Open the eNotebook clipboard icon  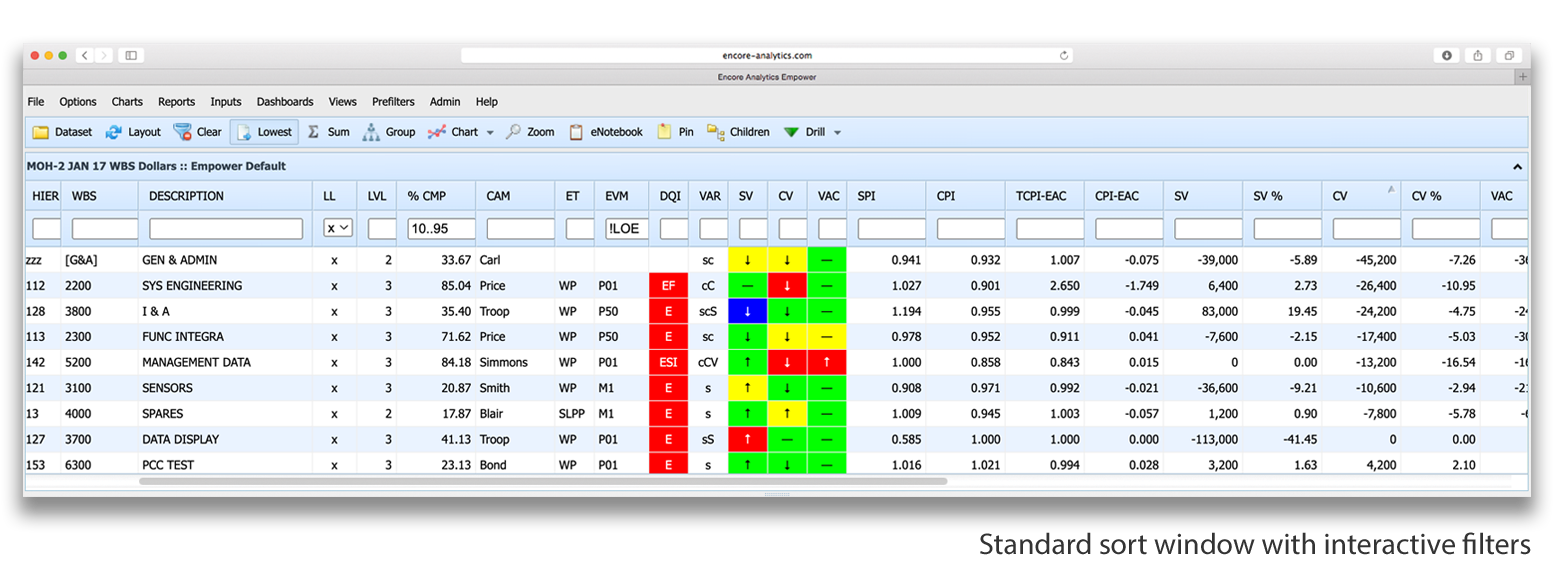tap(576, 132)
